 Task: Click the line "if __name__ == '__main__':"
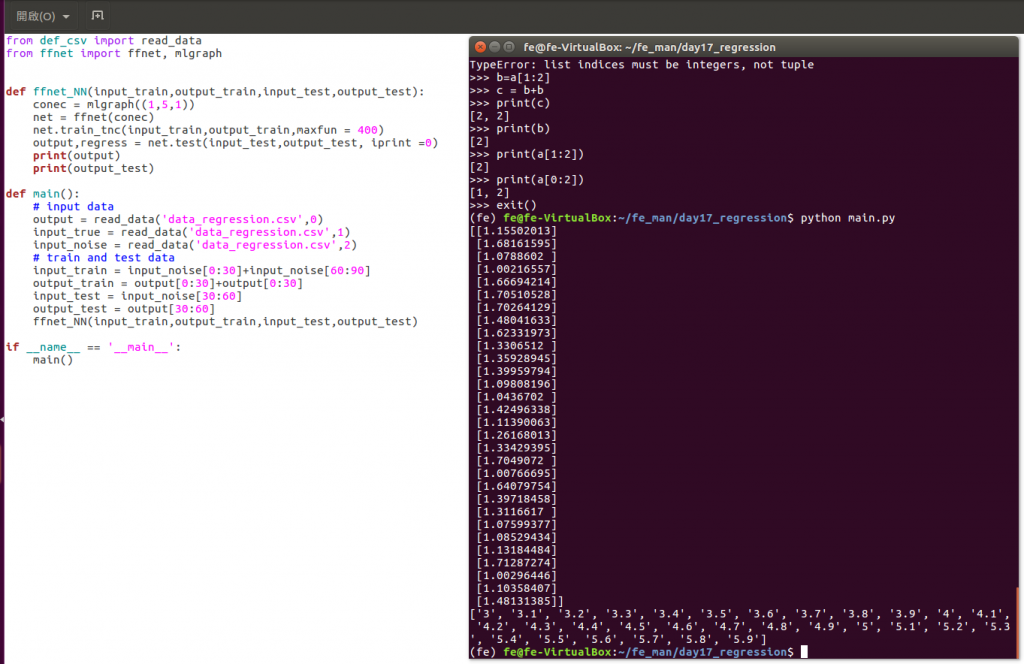click(93, 347)
